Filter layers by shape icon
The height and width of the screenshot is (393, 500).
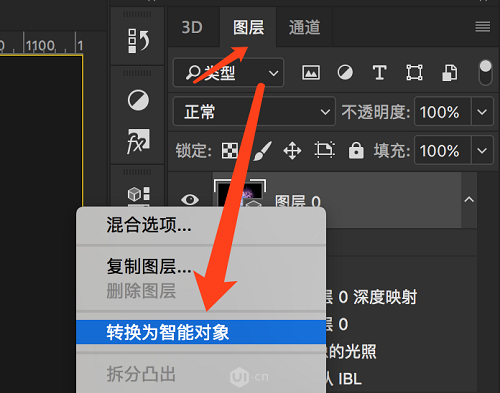pos(414,72)
